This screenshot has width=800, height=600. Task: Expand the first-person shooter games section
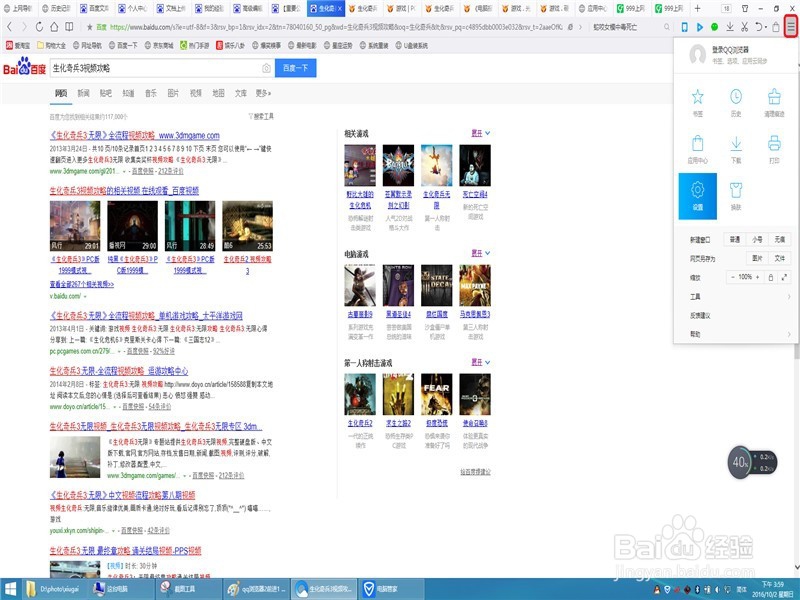click(481, 362)
